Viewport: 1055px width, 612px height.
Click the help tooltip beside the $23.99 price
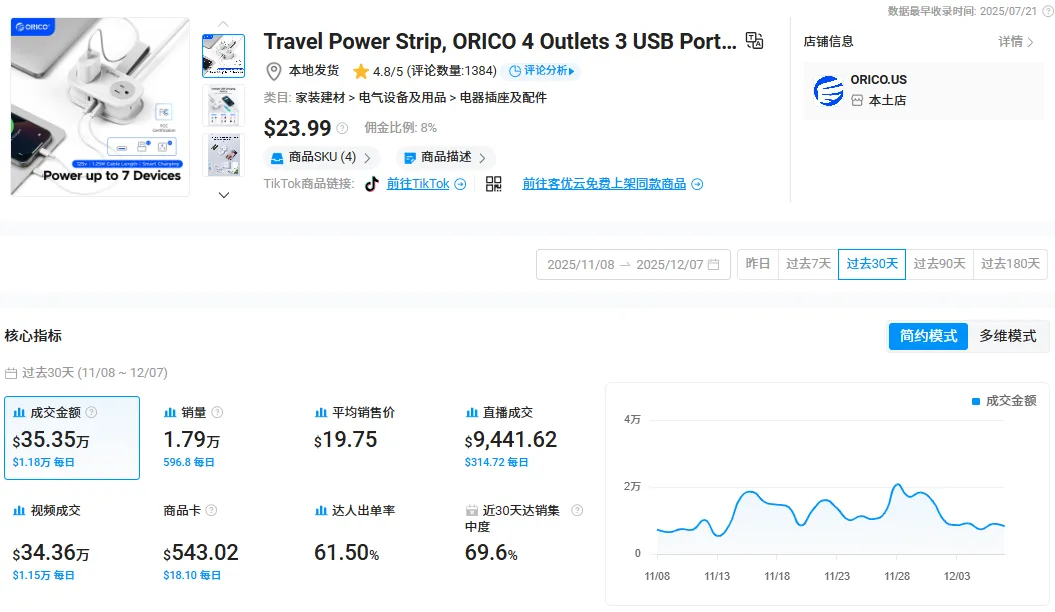pos(340,129)
